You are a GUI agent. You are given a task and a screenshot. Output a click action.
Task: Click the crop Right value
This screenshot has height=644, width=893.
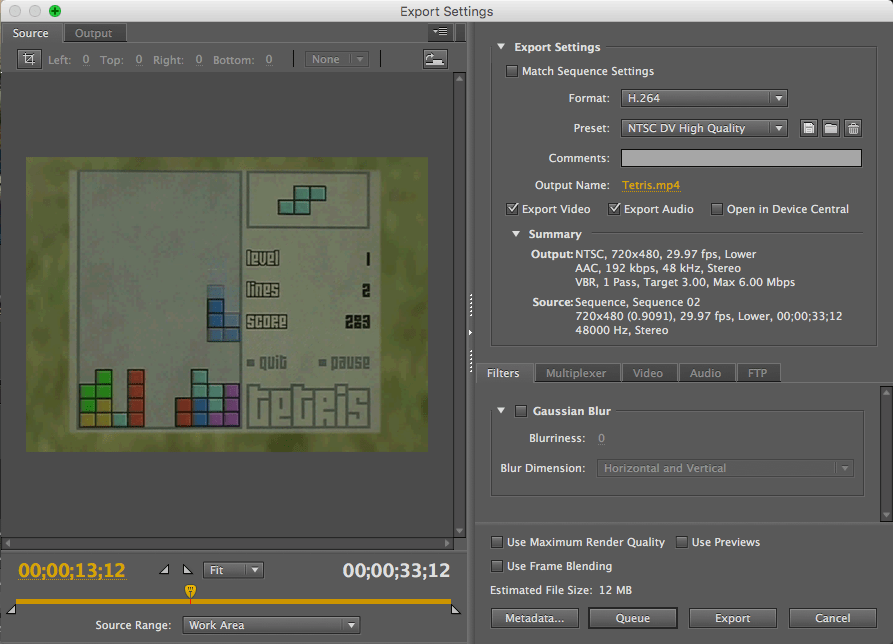pyautogui.click(x=199, y=59)
